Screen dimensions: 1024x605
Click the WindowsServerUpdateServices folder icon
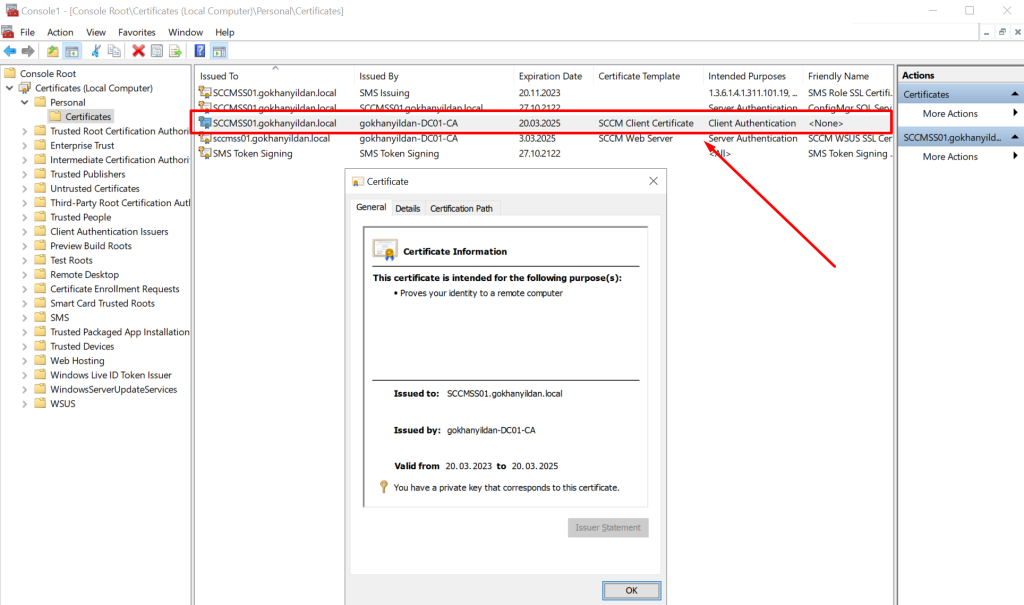coord(40,389)
